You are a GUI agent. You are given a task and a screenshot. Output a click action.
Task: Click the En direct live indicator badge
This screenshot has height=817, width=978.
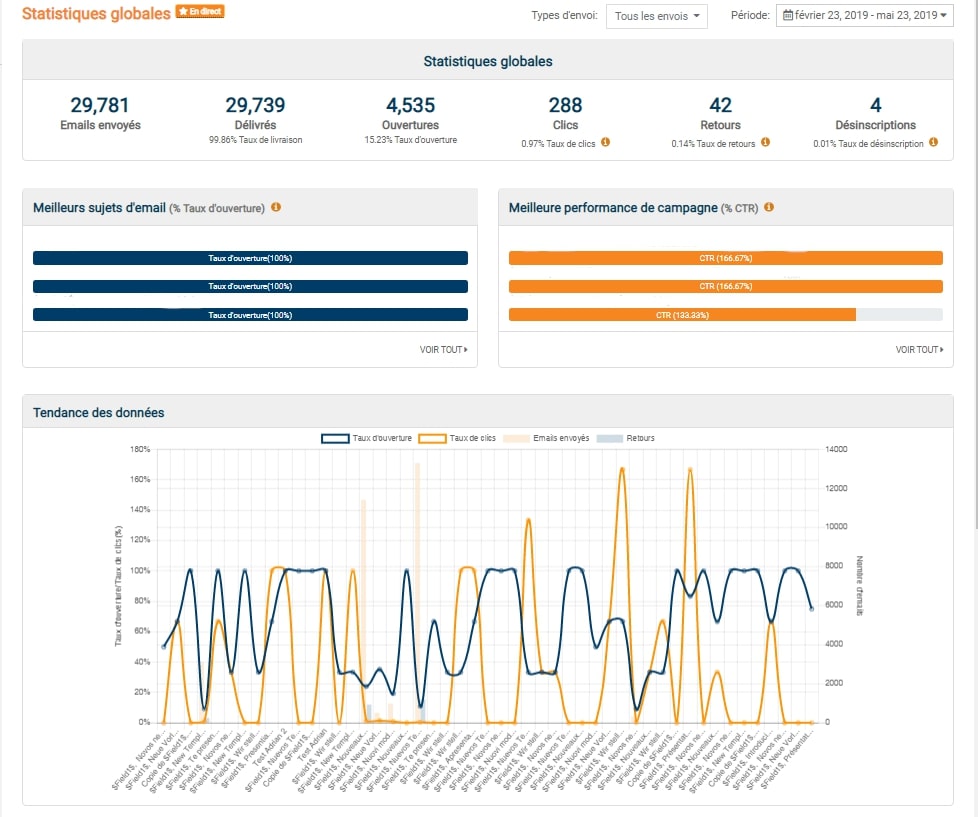point(200,12)
